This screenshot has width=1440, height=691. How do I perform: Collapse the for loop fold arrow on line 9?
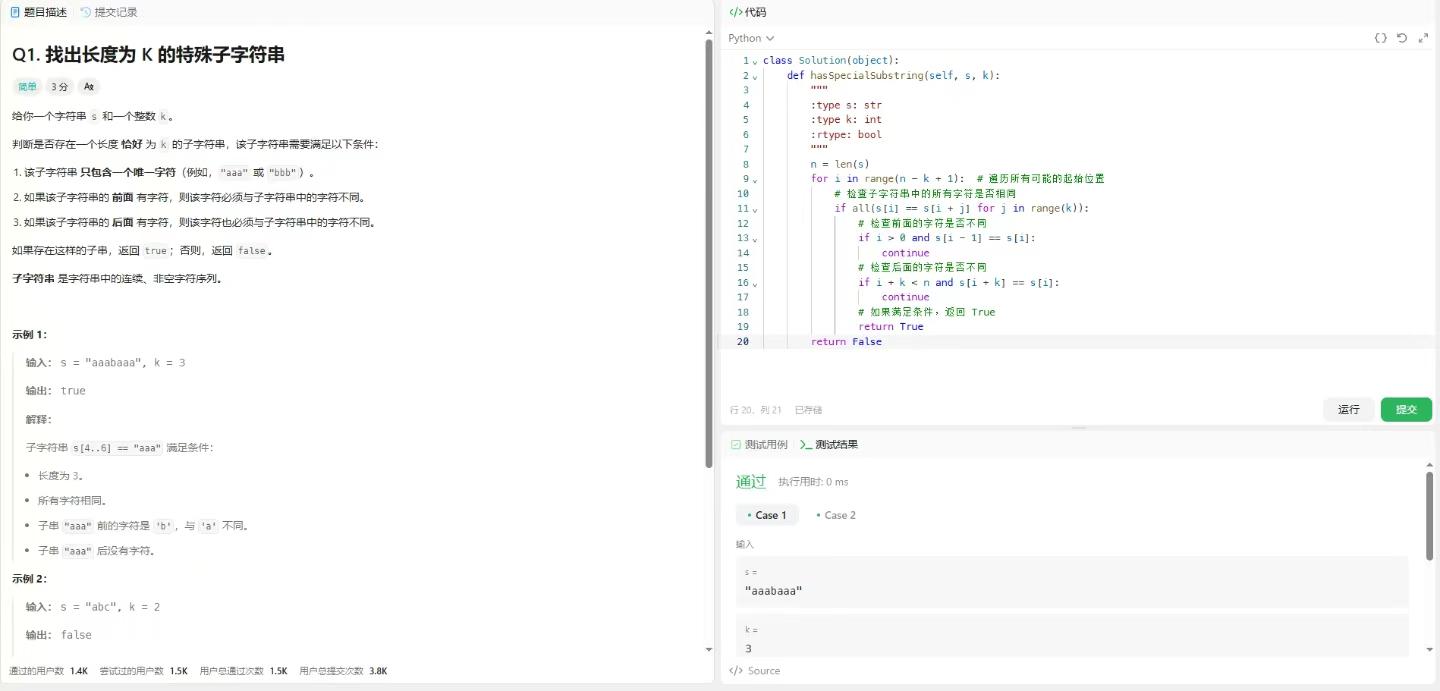point(755,180)
